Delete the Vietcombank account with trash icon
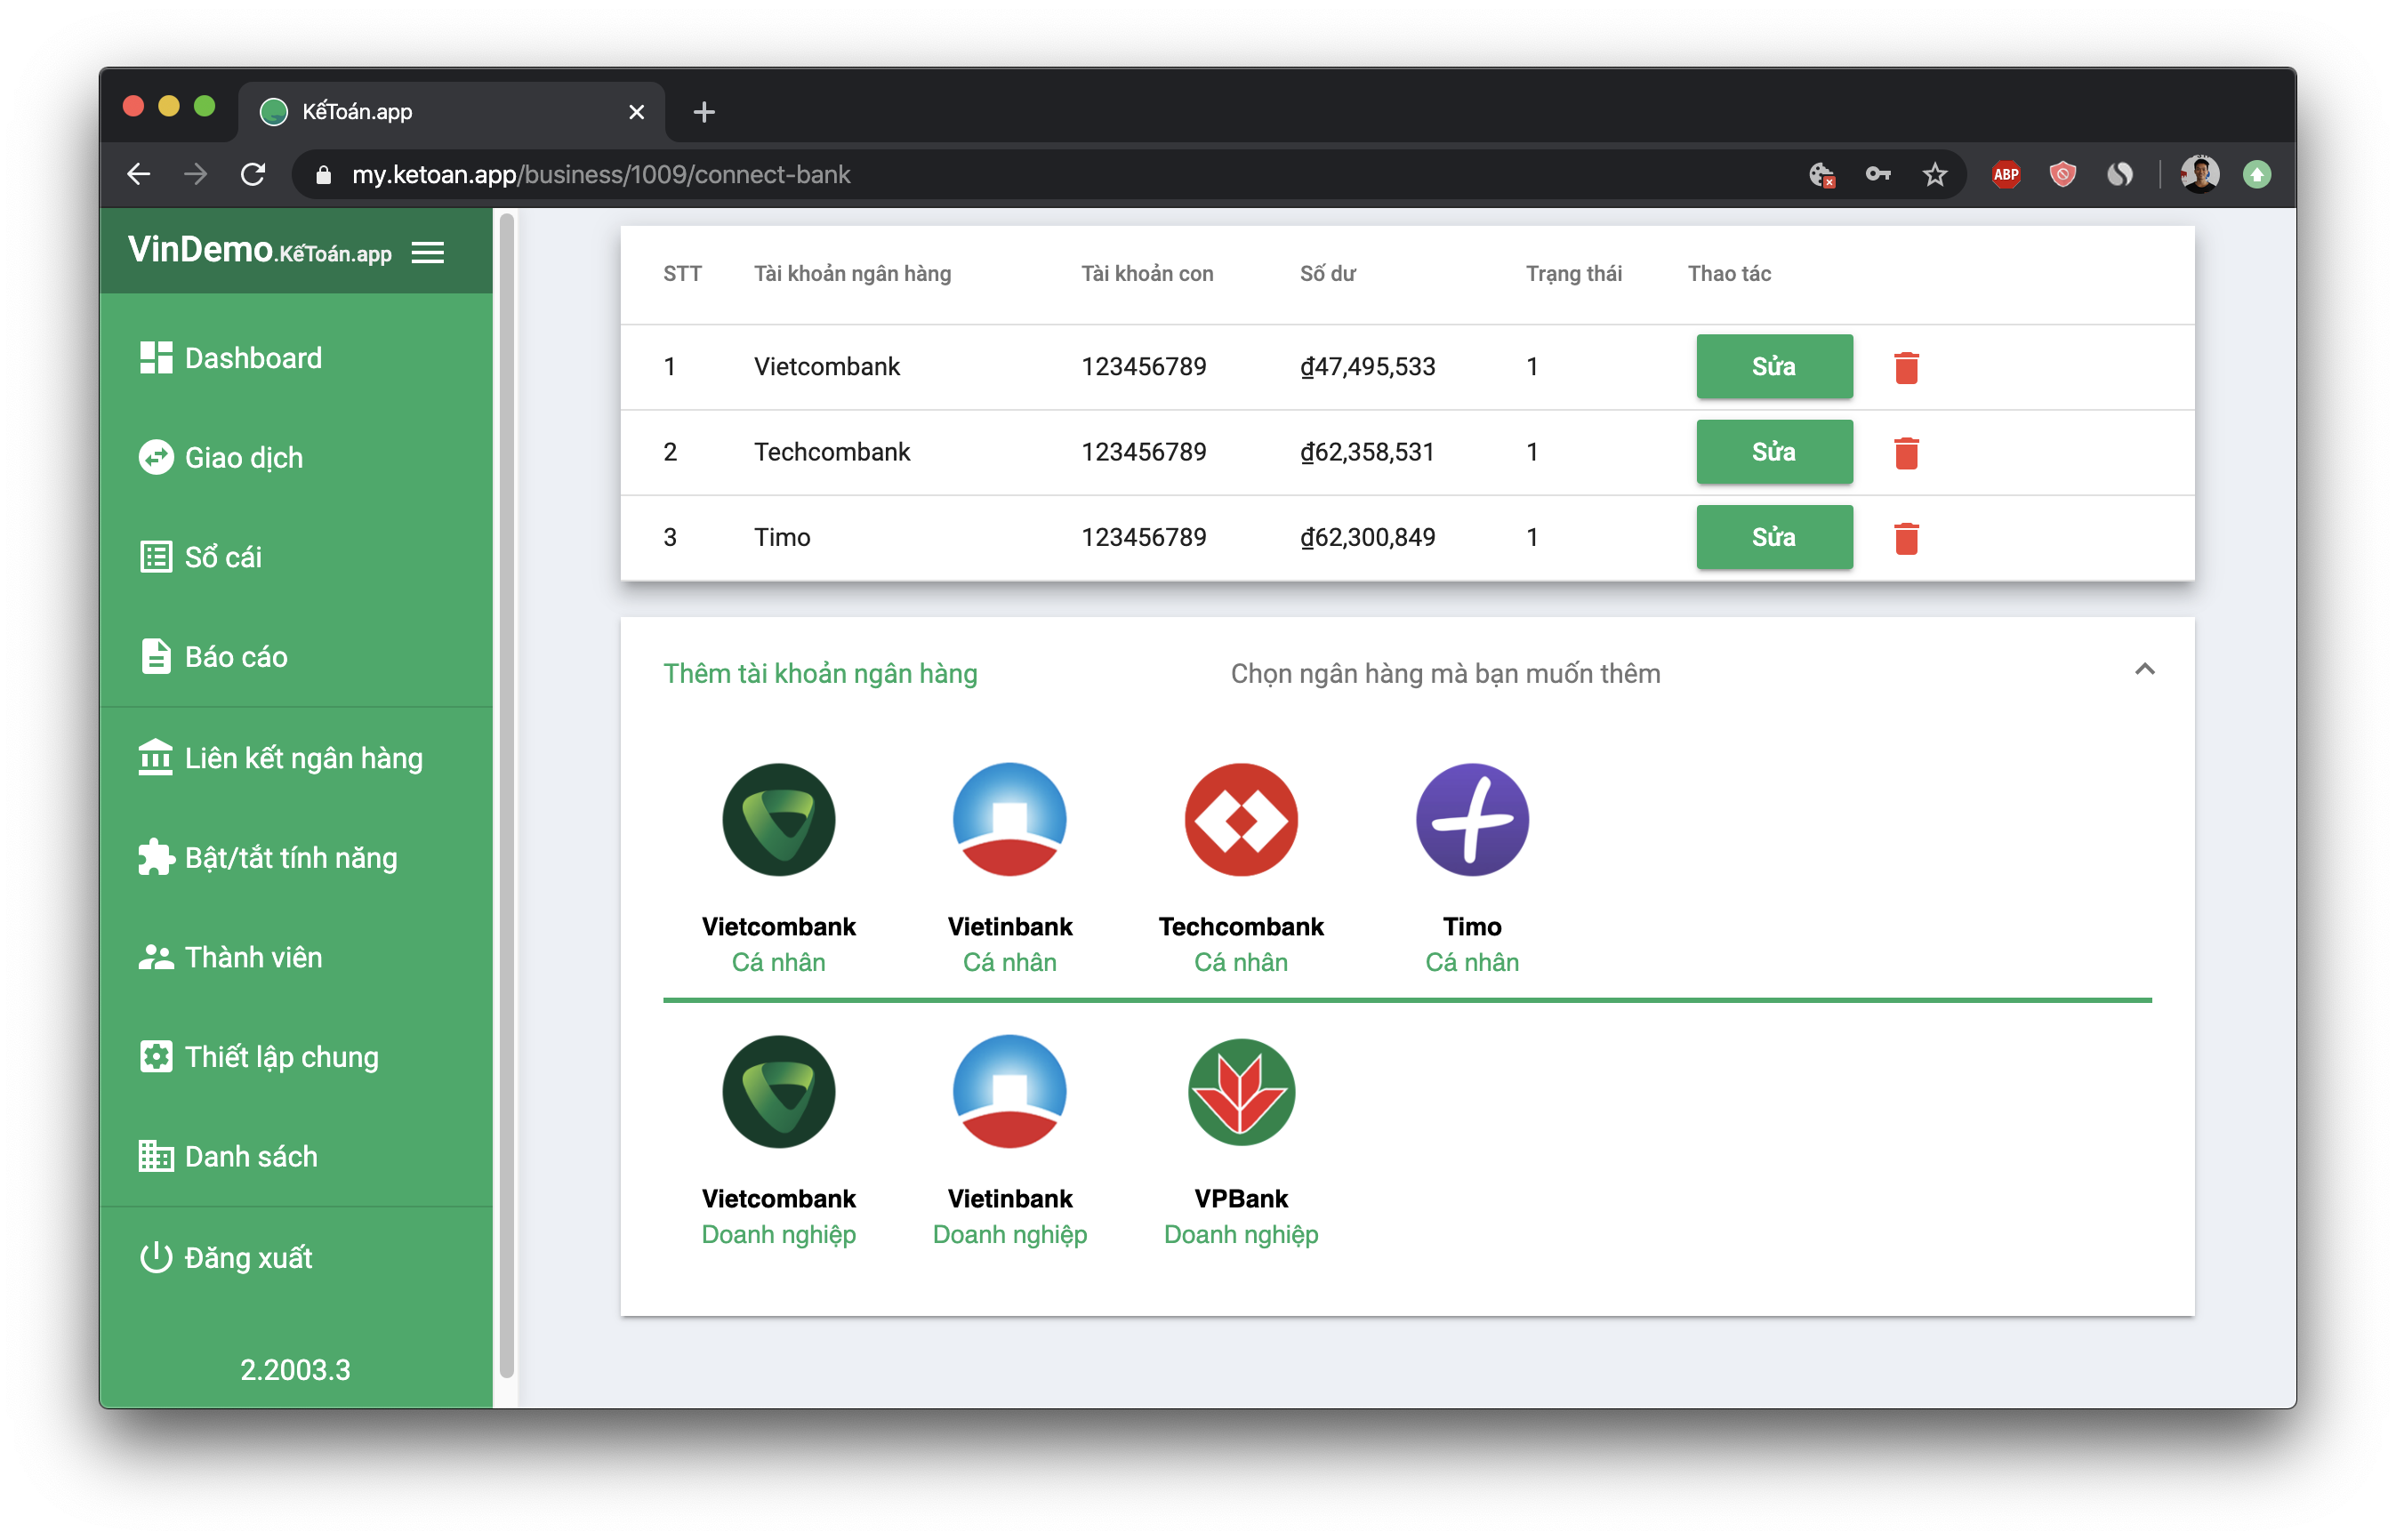Image resolution: width=2396 pixels, height=1540 pixels. 1906,367
